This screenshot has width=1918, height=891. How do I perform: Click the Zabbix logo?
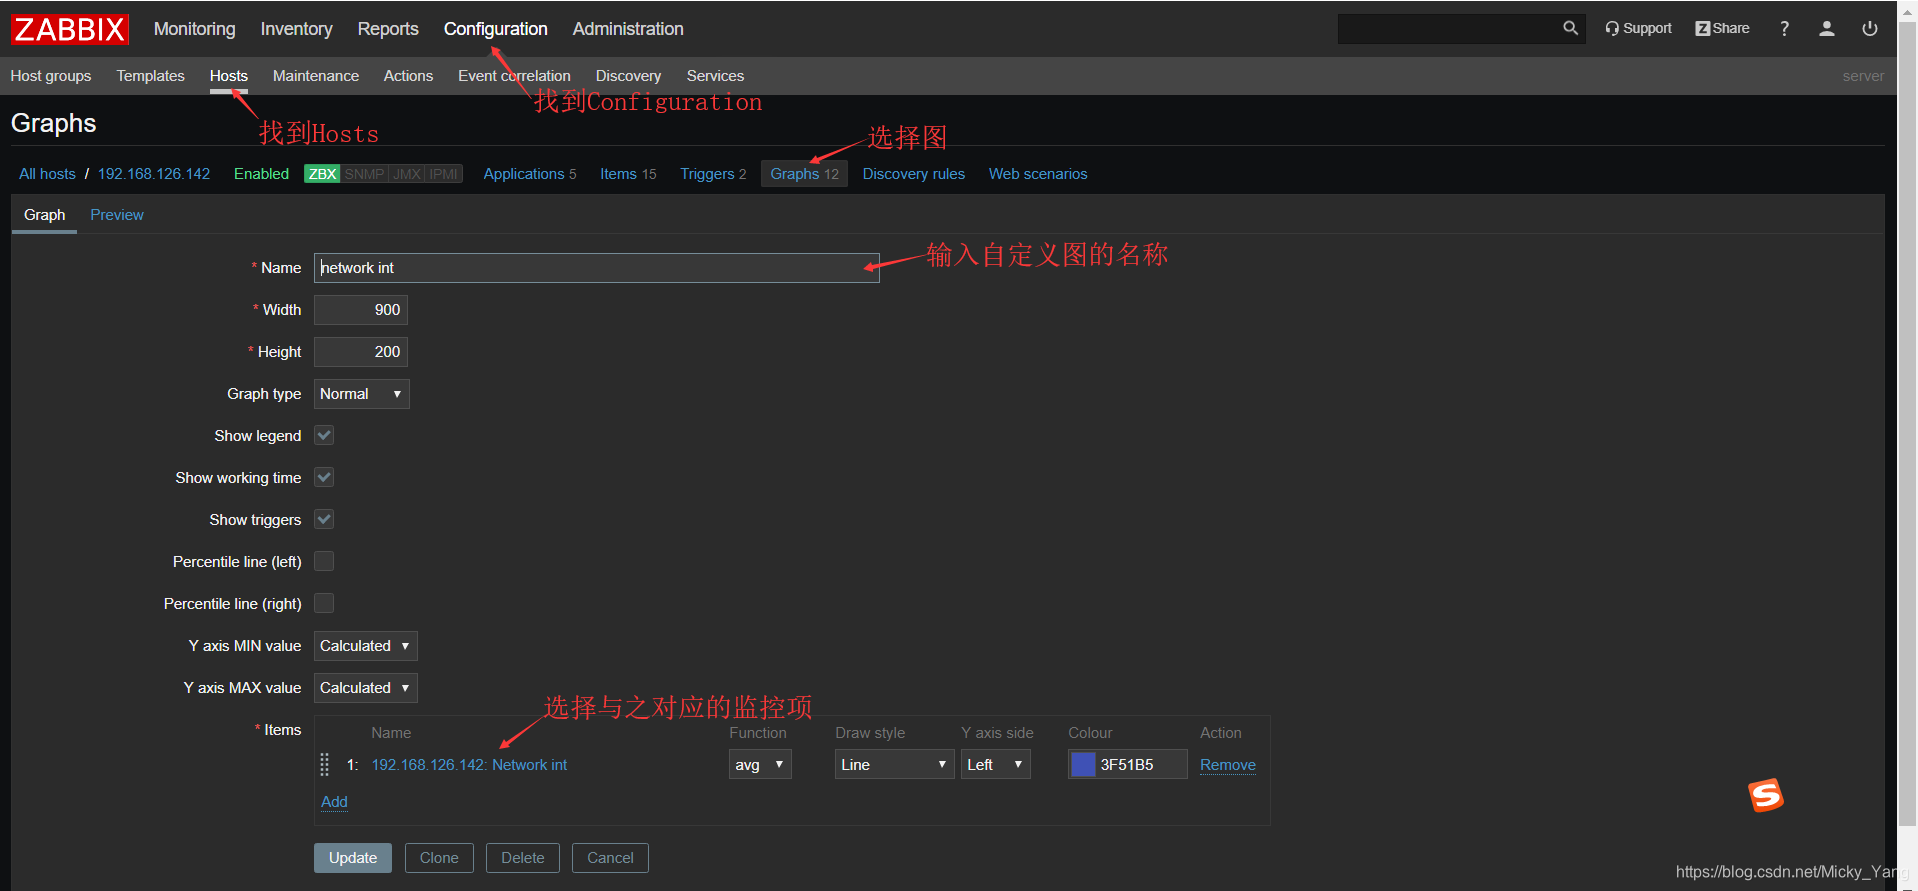click(70, 29)
